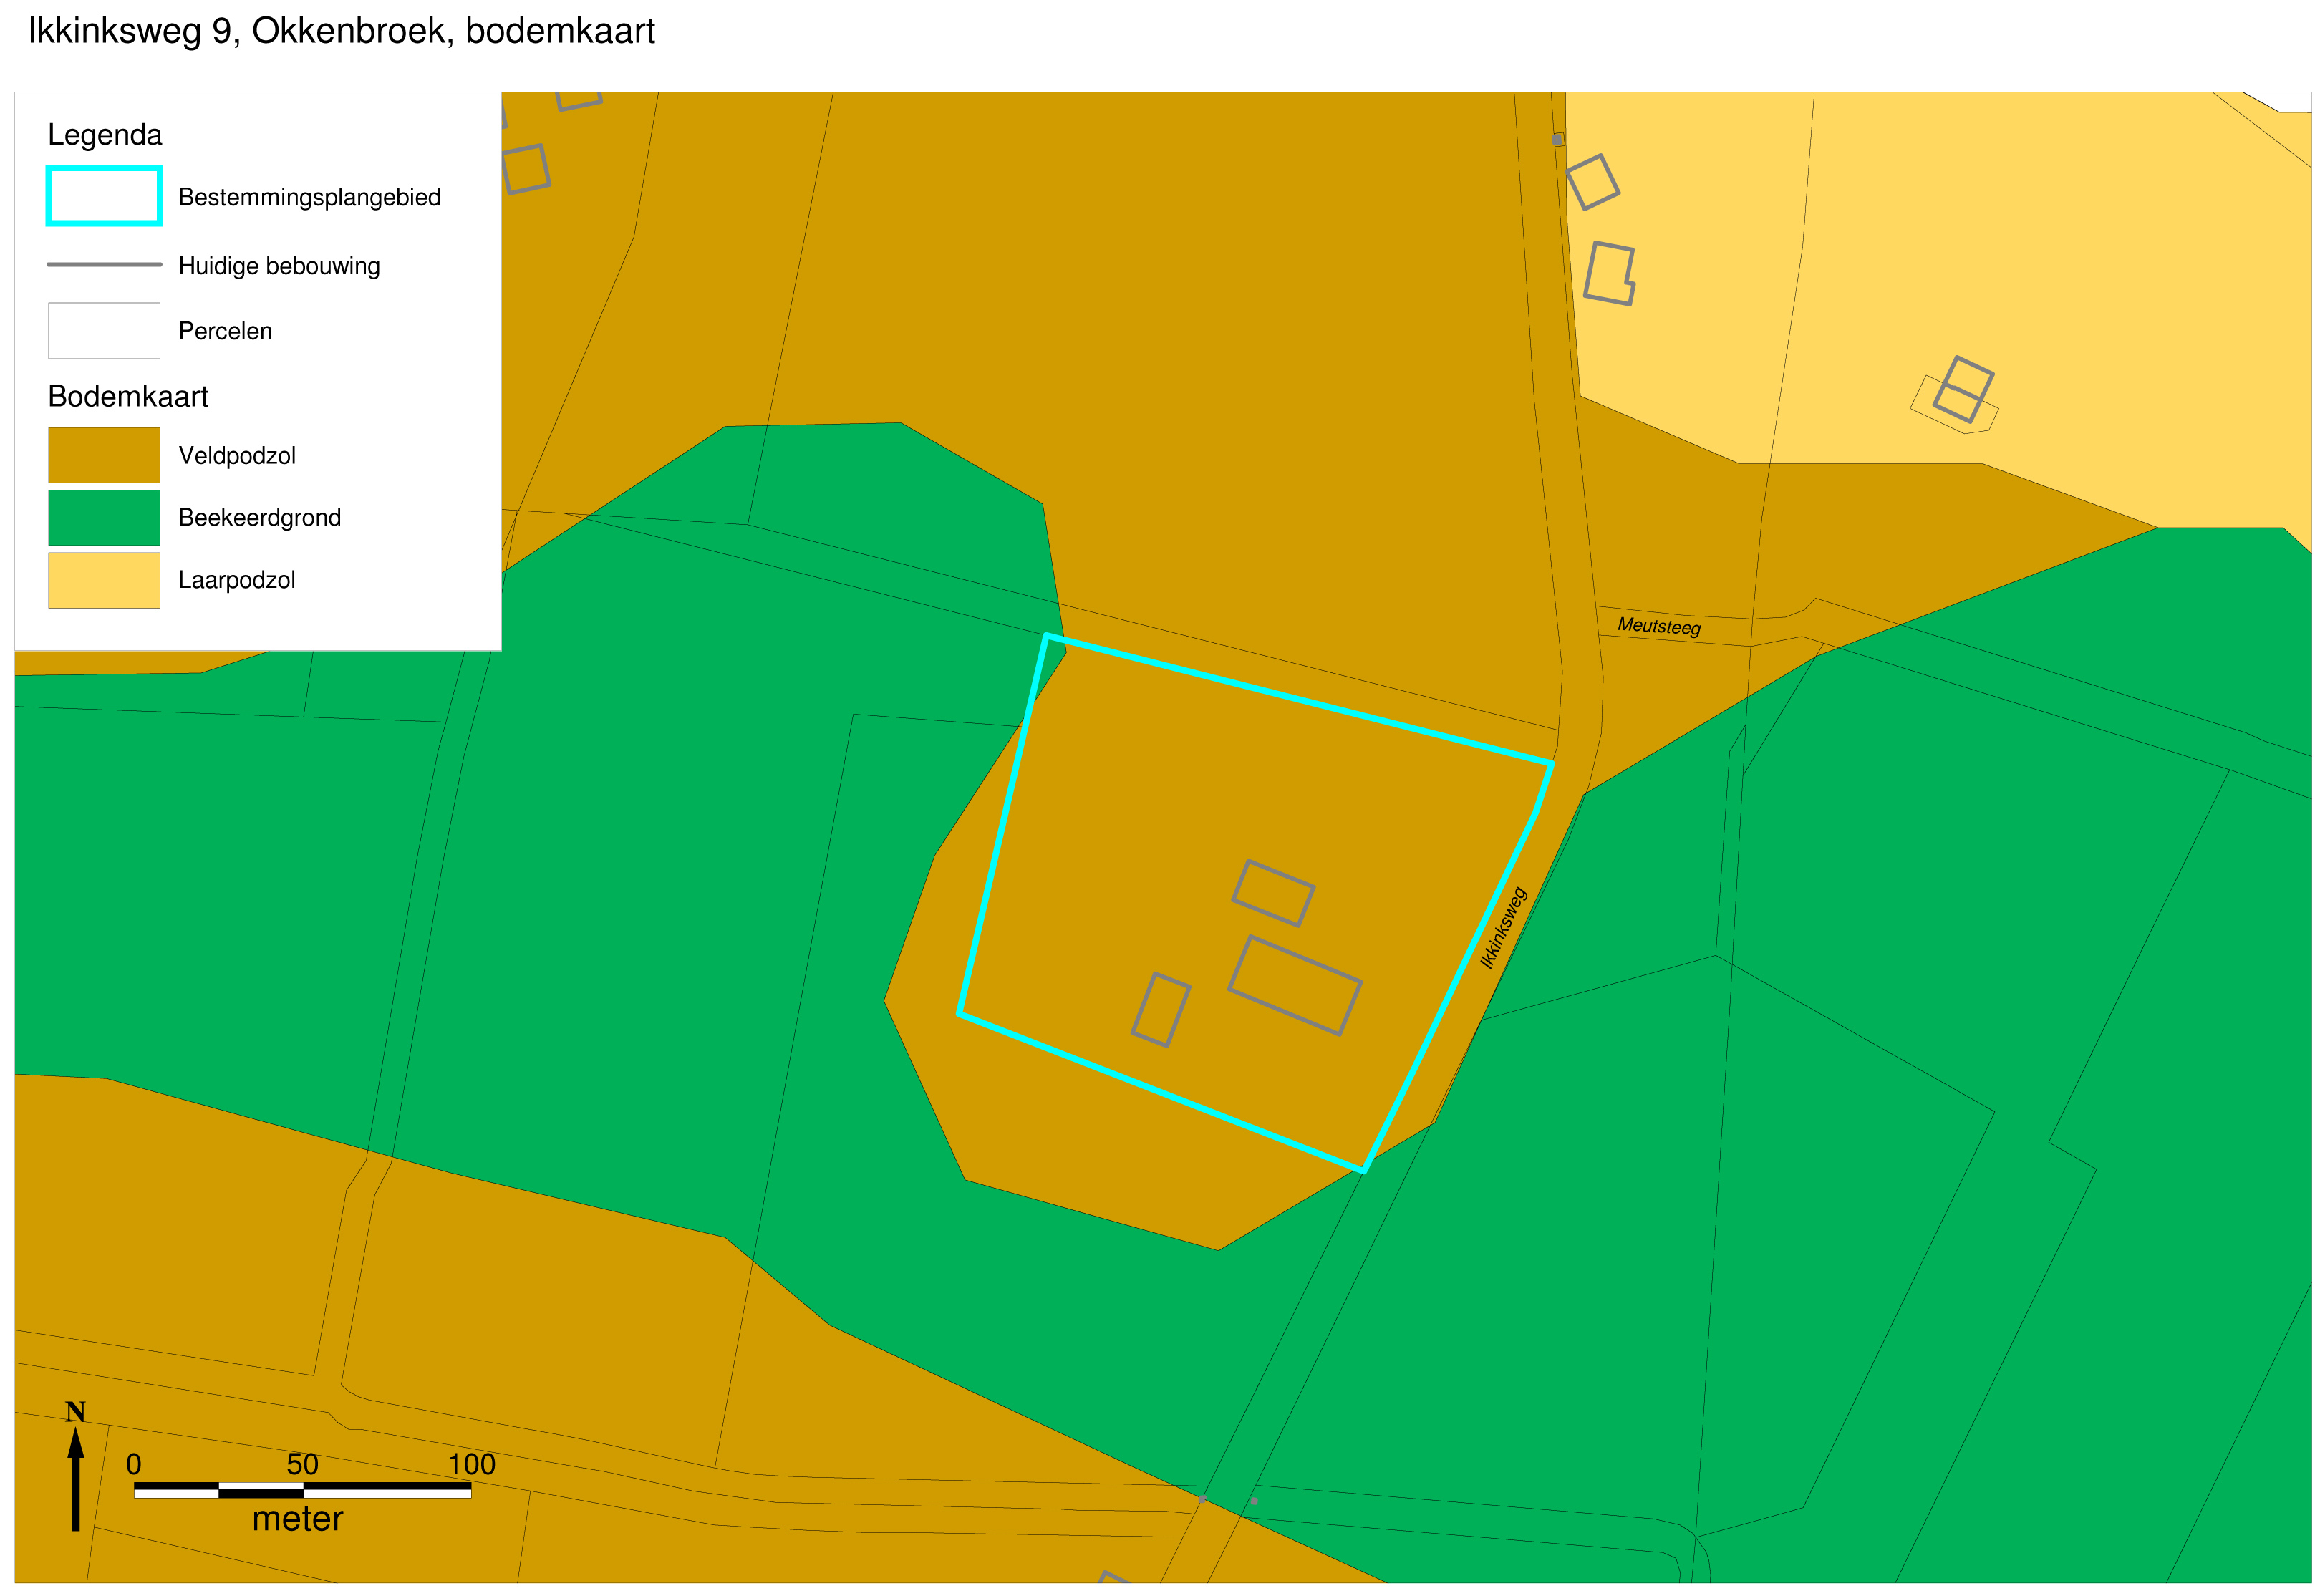Click the double-square building in Laarpodzol zone

click(1964, 390)
